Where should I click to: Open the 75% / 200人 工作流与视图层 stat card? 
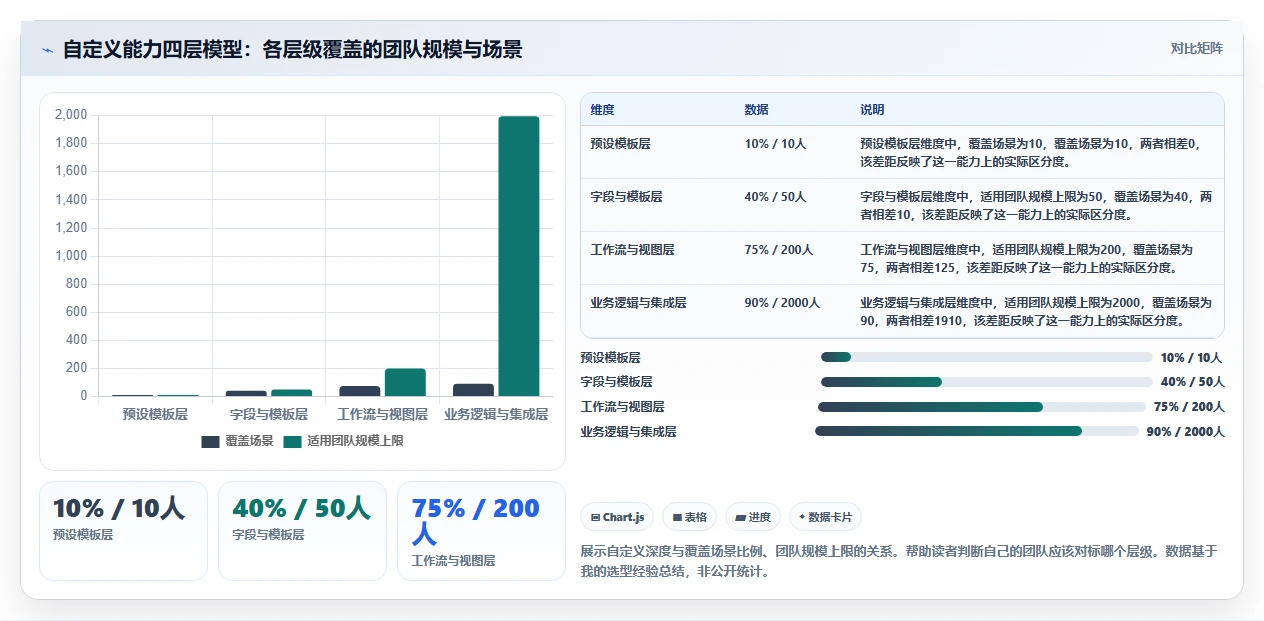click(x=481, y=531)
